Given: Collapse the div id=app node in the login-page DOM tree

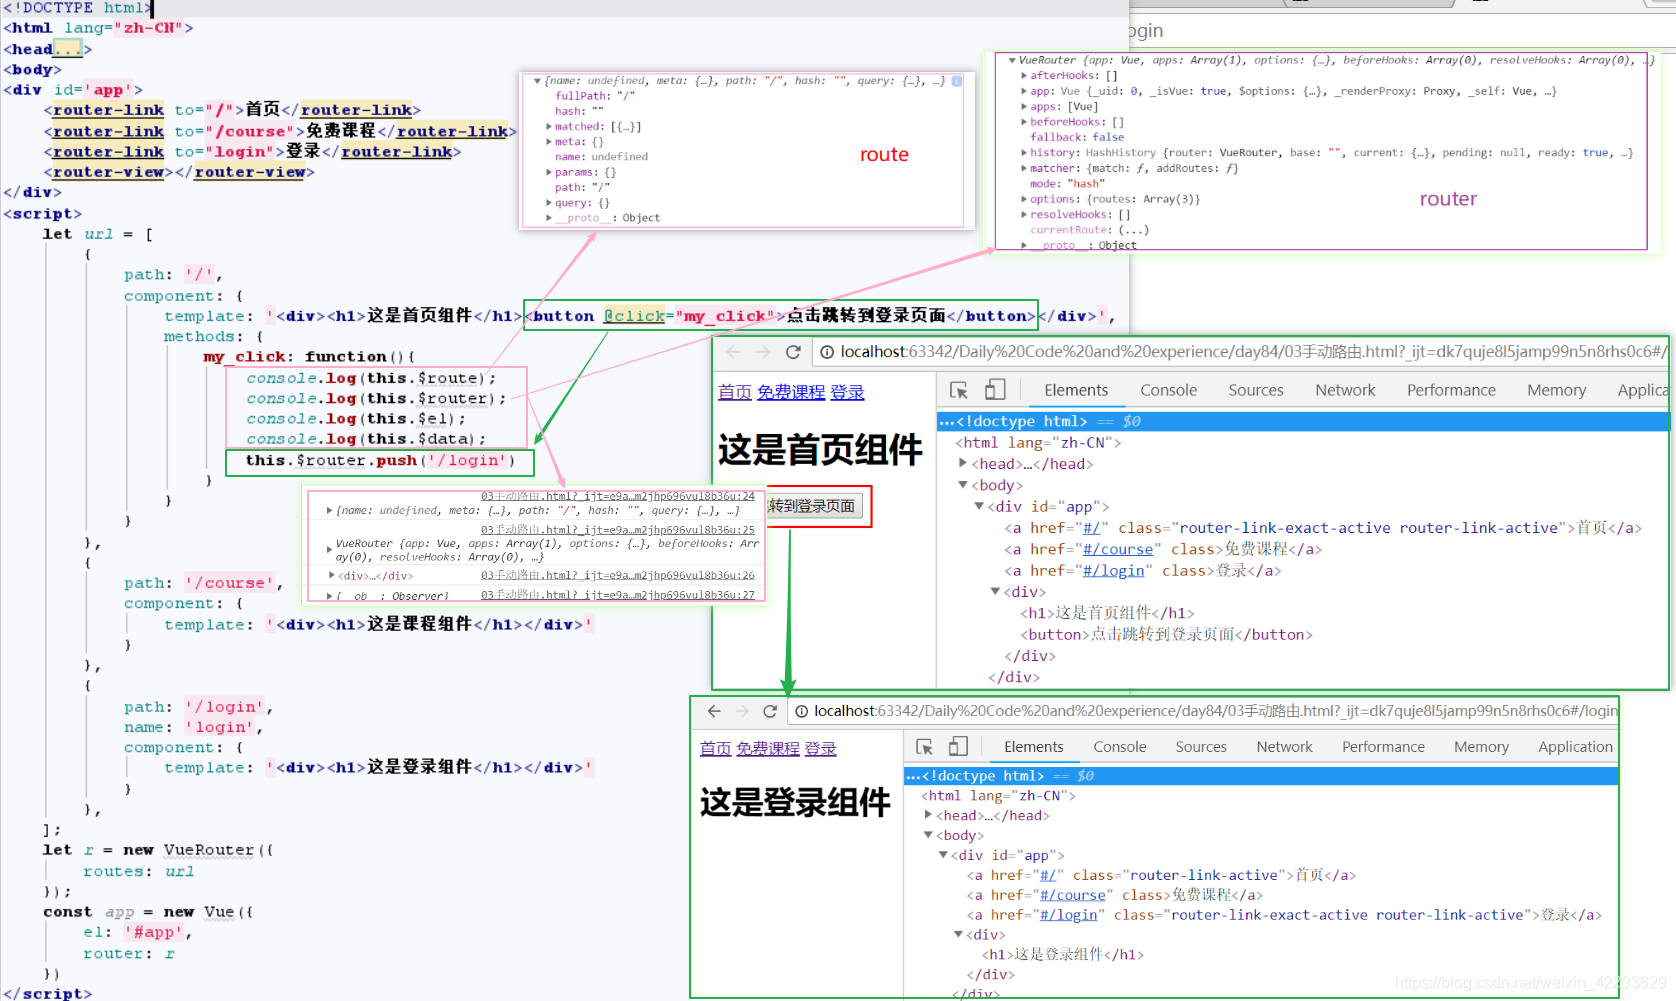Looking at the screenshot, I should click(x=943, y=855).
